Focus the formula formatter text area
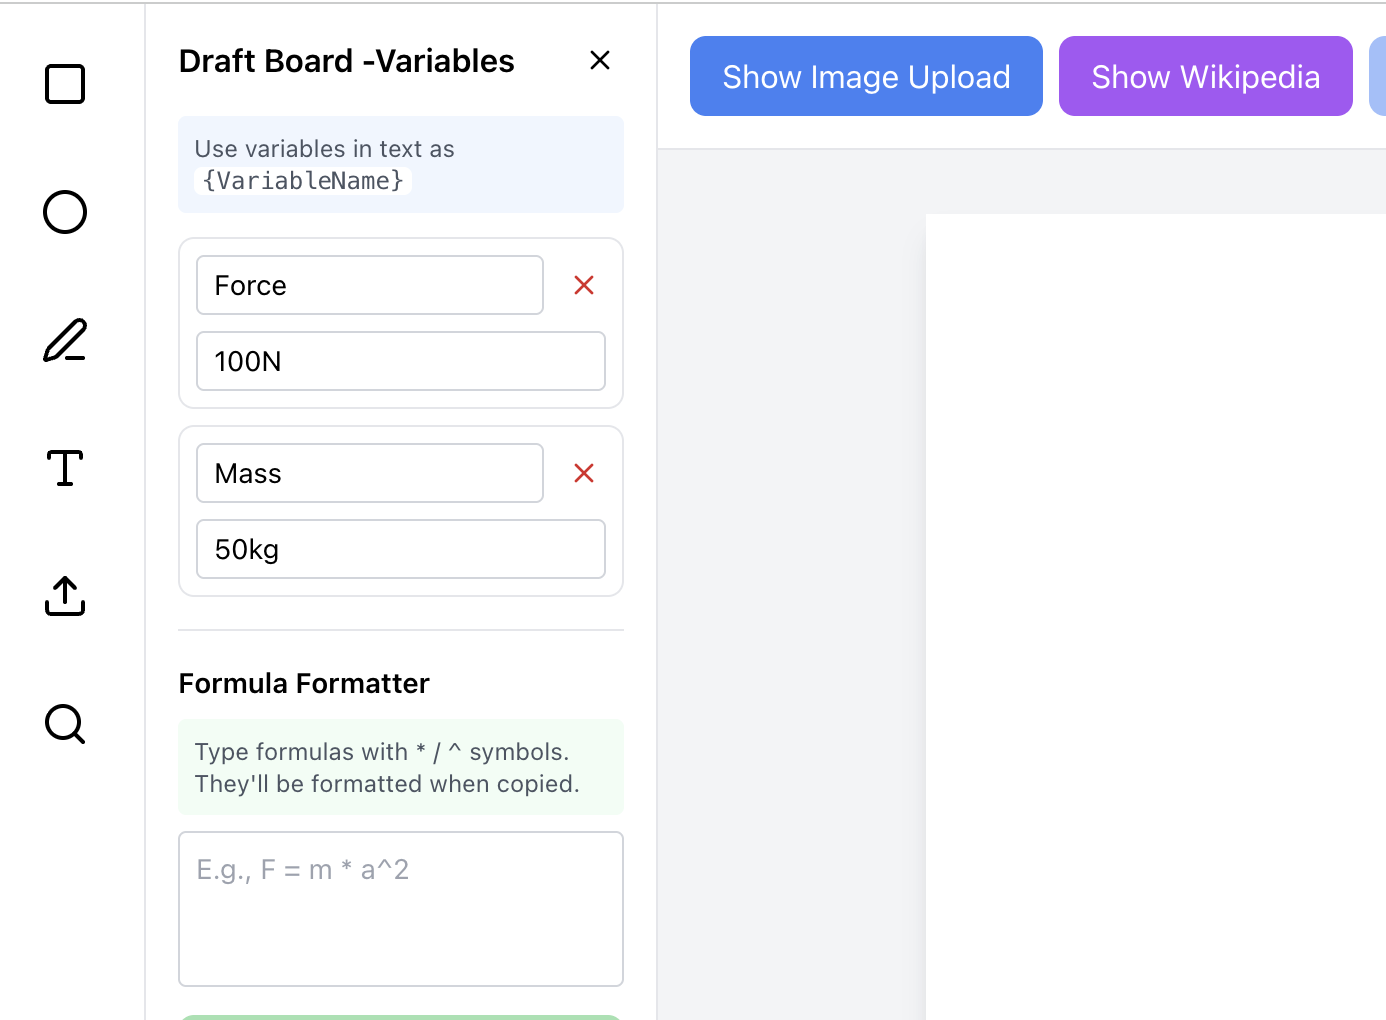This screenshot has width=1386, height=1020. (401, 909)
